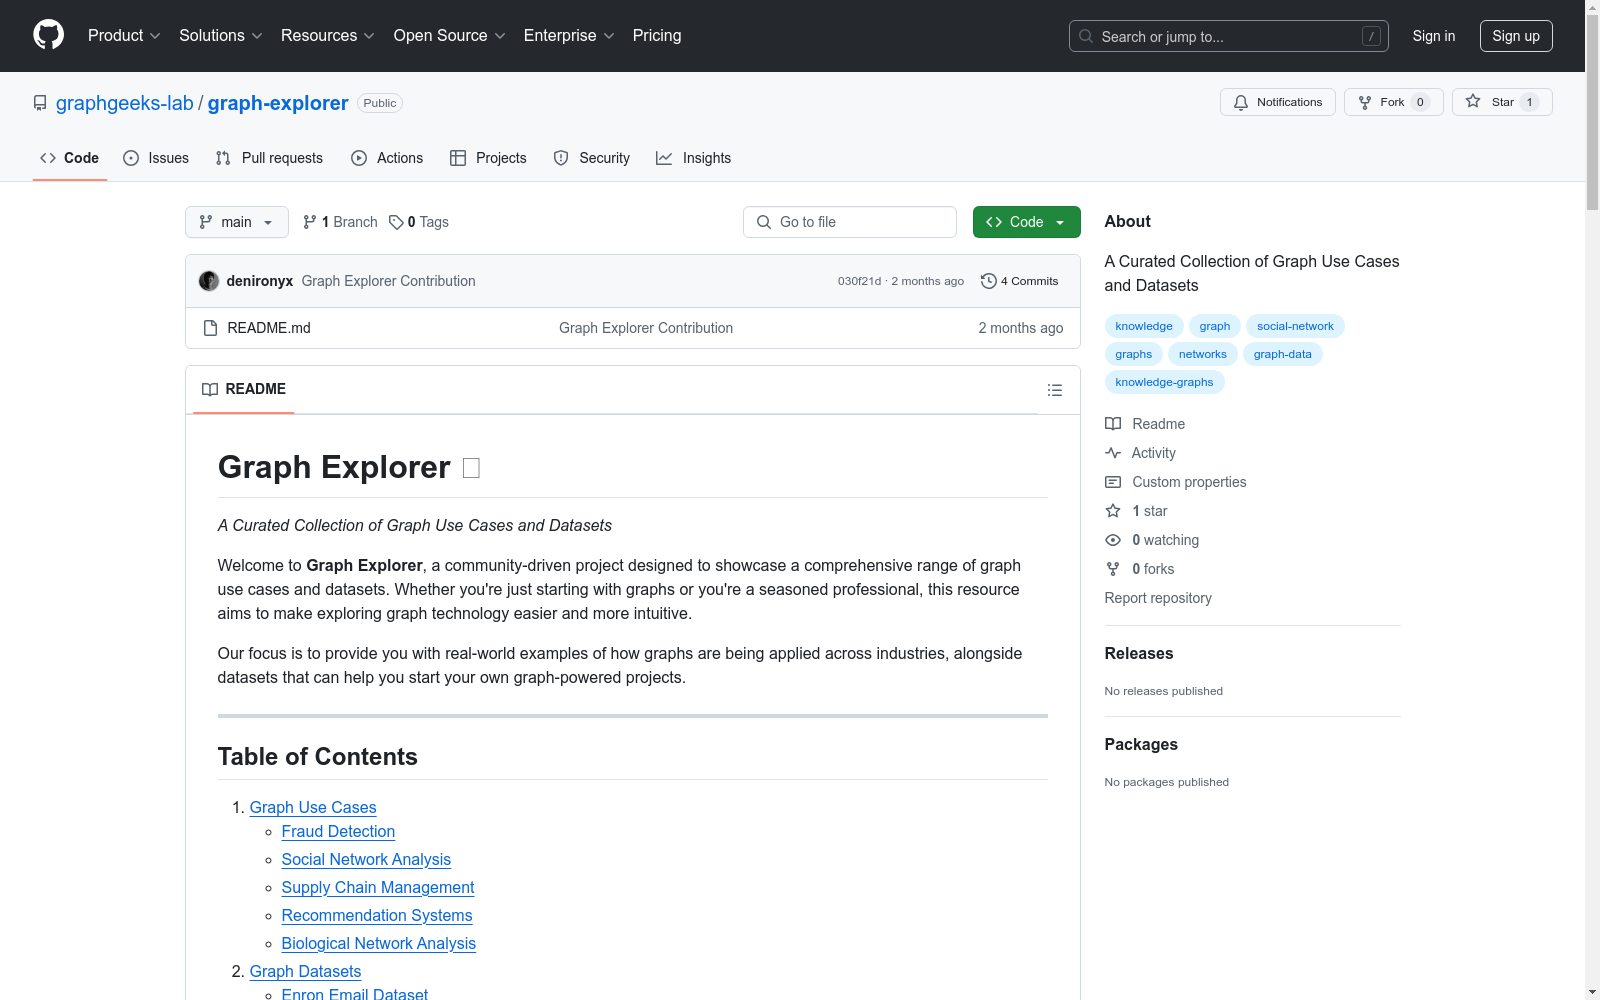The image size is (1600, 1000).
Task: Open the README outline list icon
Action: tap(1055, 390)
